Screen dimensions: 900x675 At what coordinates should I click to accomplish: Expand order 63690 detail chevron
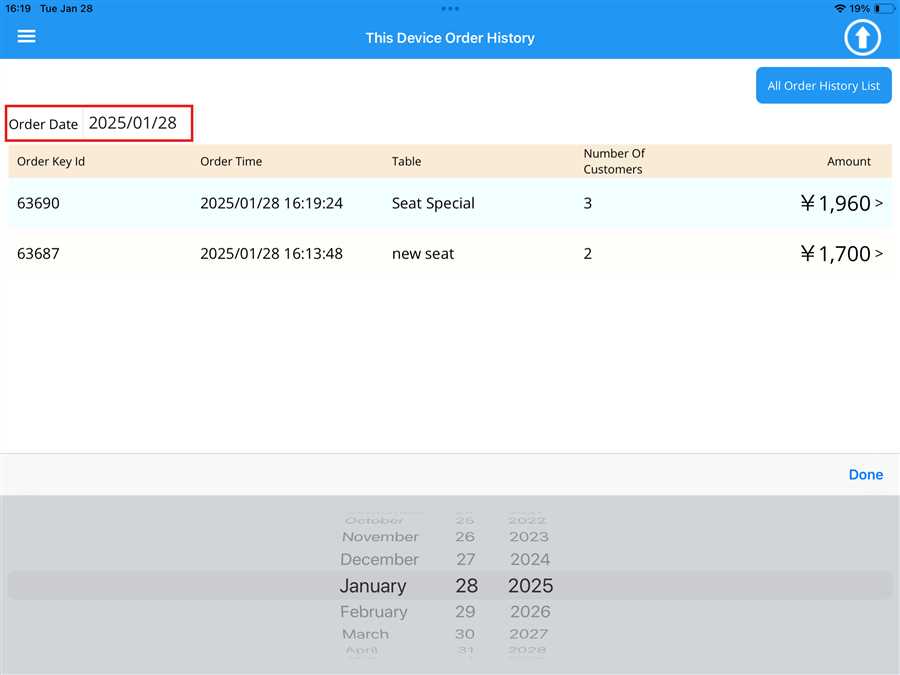tap(879, 203)
